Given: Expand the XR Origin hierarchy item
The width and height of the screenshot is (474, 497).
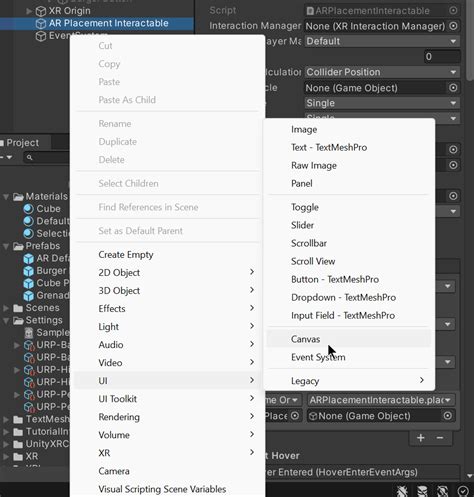Looking at the screenshot, I should tap(29, 11).
